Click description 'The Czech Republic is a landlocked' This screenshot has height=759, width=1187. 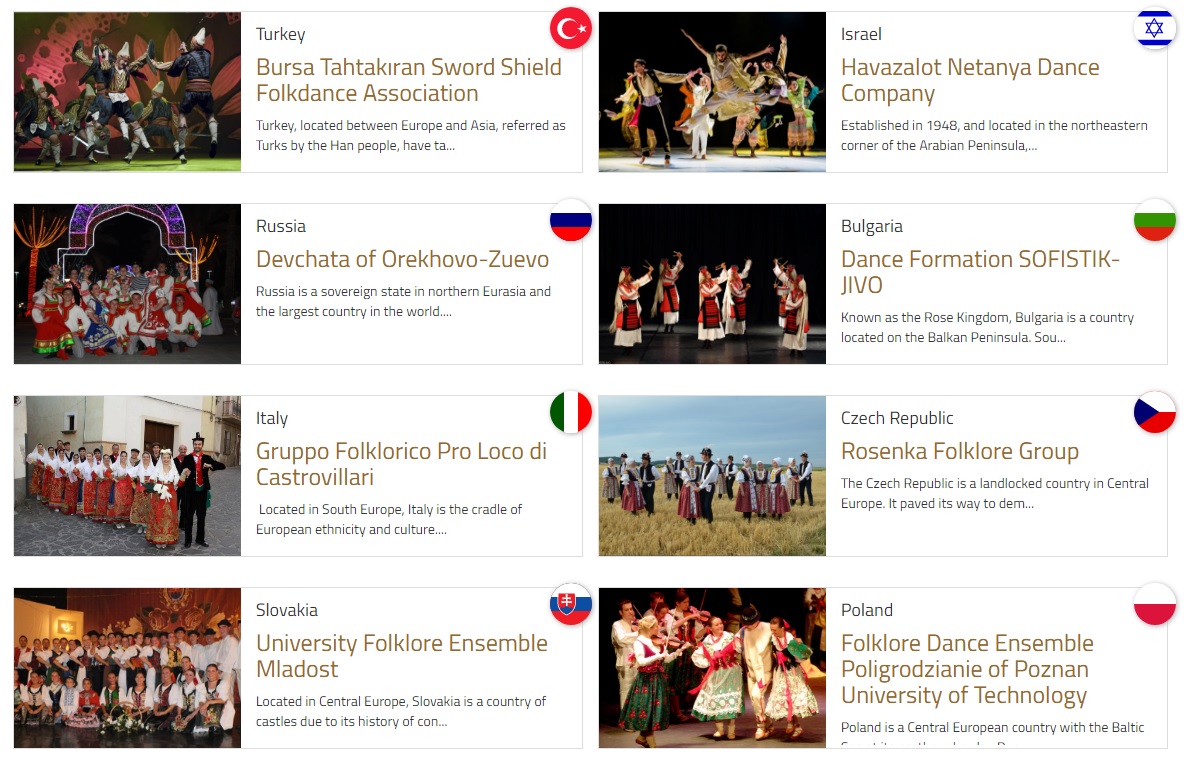995,493
